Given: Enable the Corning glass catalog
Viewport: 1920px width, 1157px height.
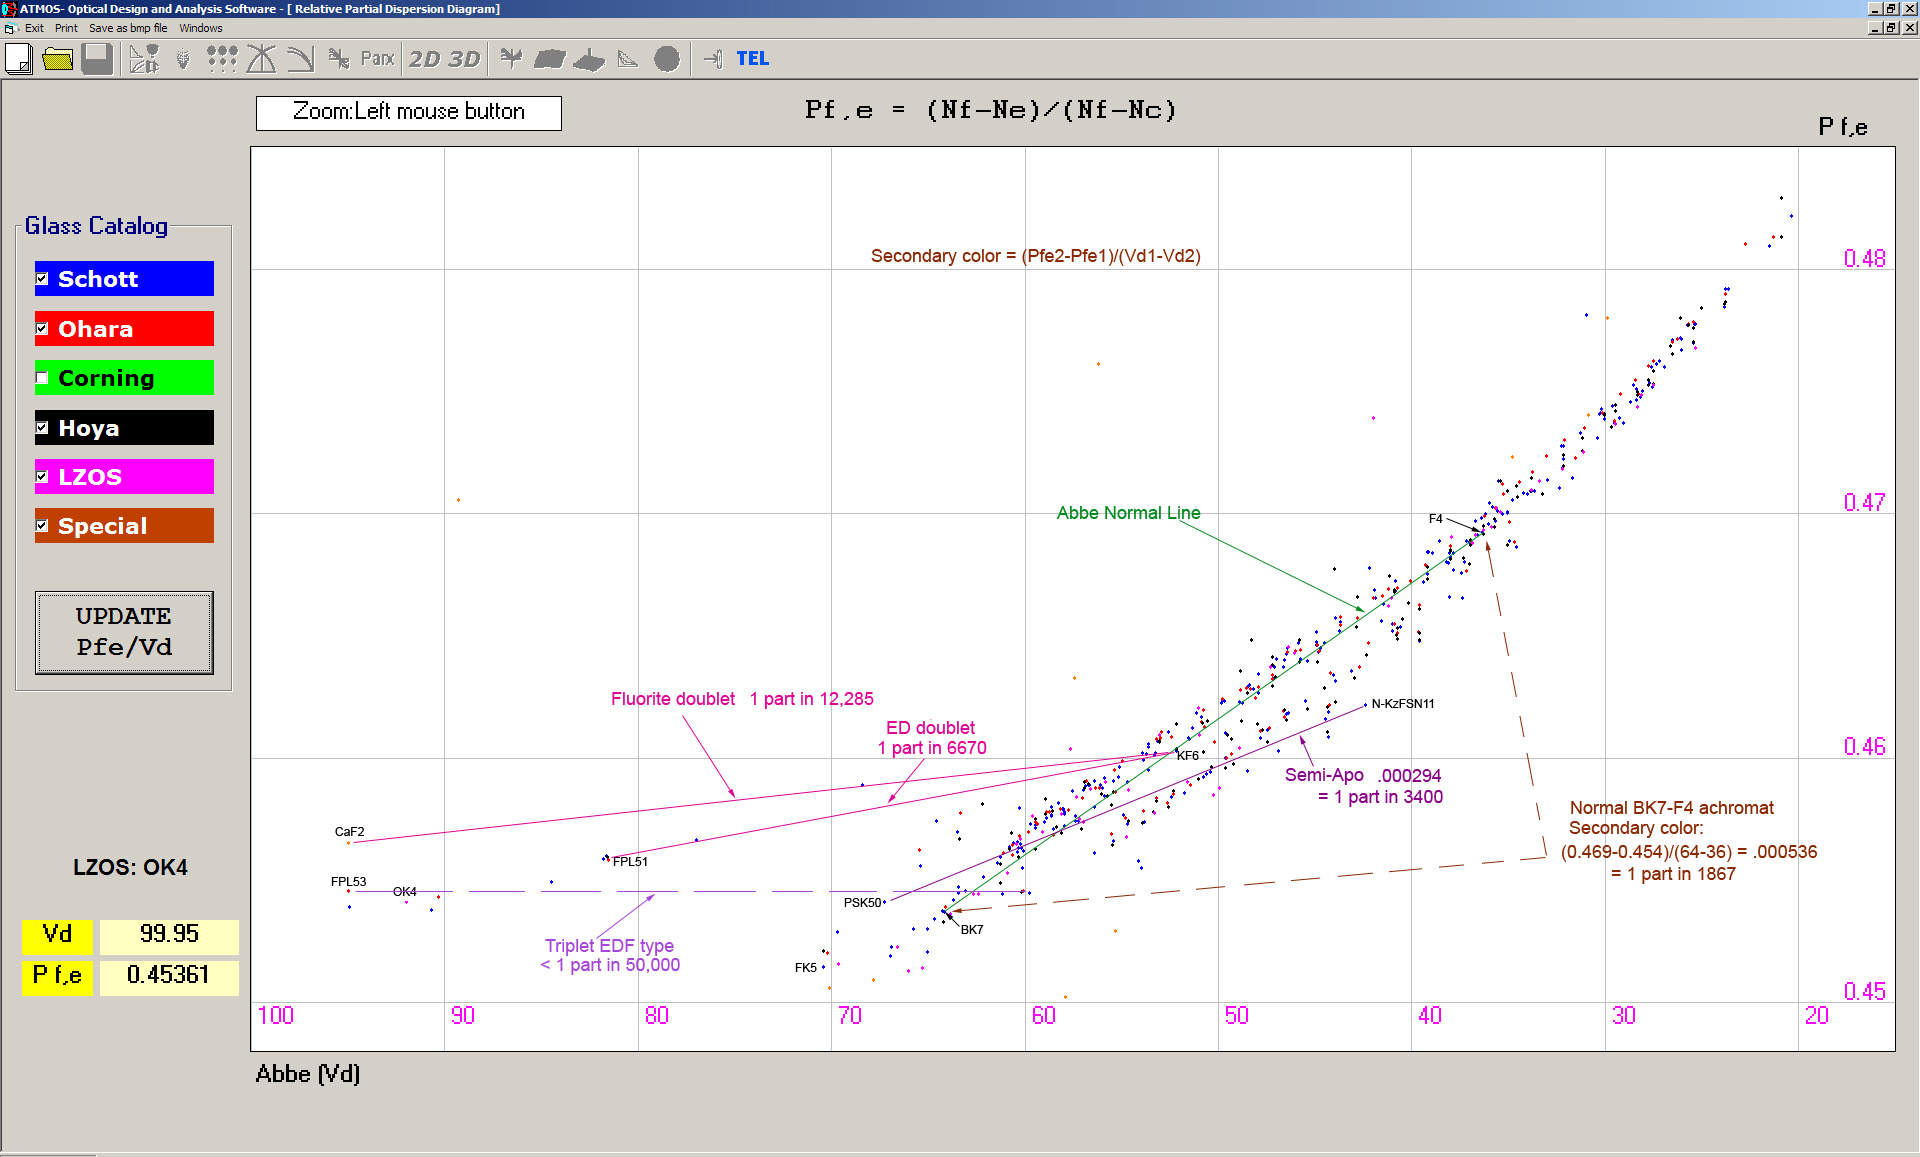Looking at the screenshot, I should (42, 378).
